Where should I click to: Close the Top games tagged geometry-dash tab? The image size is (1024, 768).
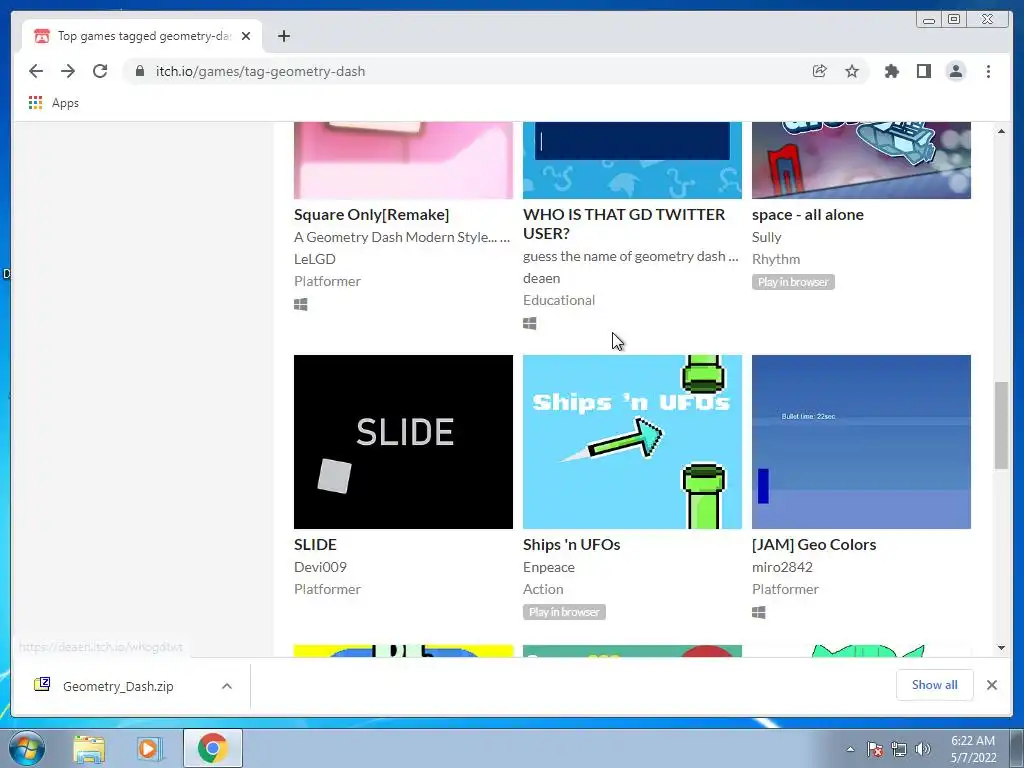point(246,36)
